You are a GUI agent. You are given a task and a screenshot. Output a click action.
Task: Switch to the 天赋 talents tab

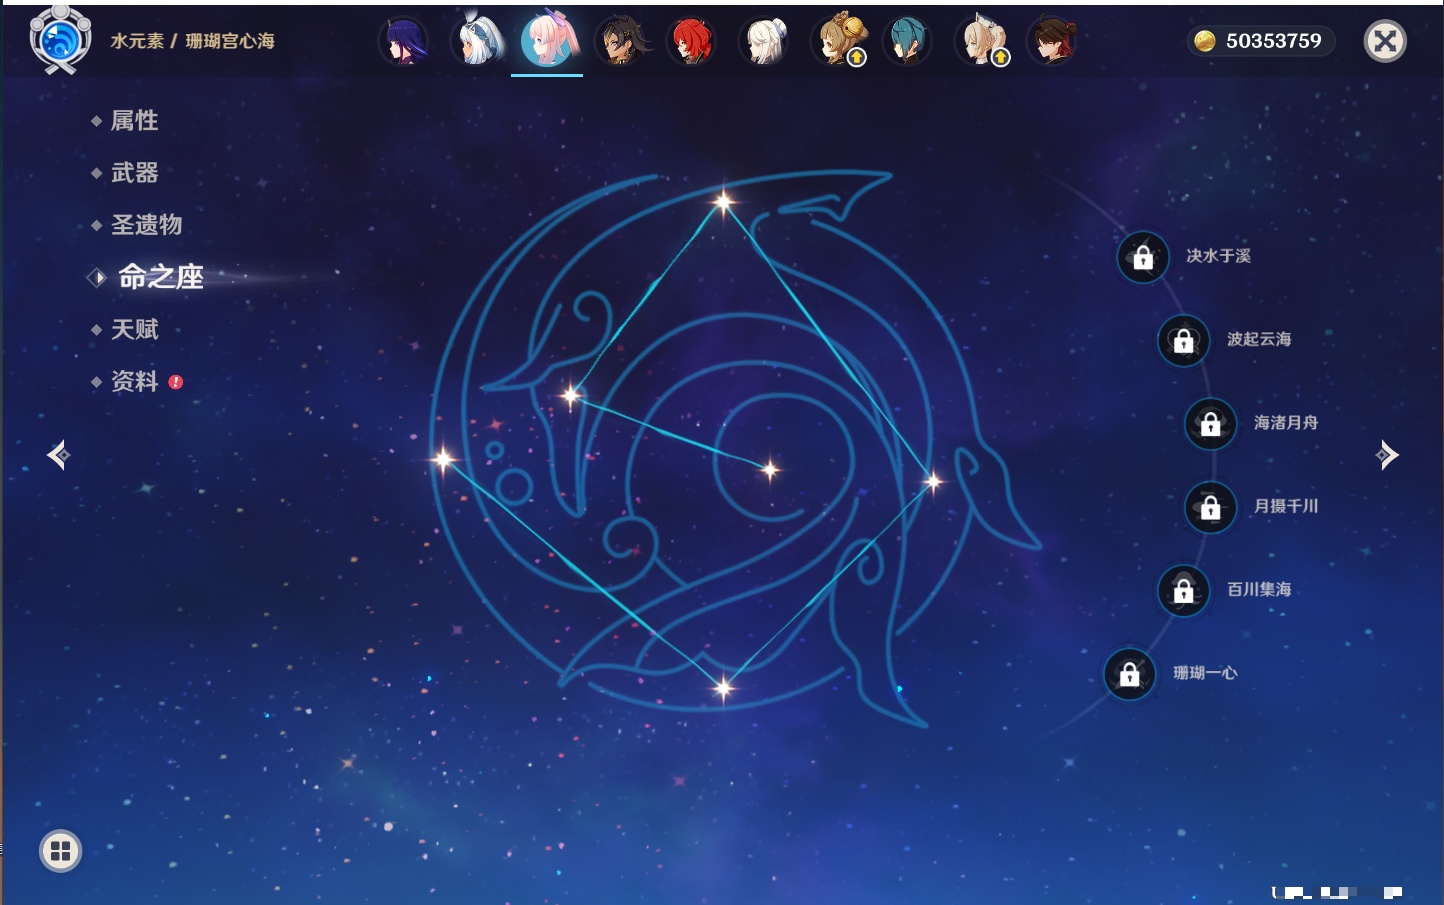134,330
